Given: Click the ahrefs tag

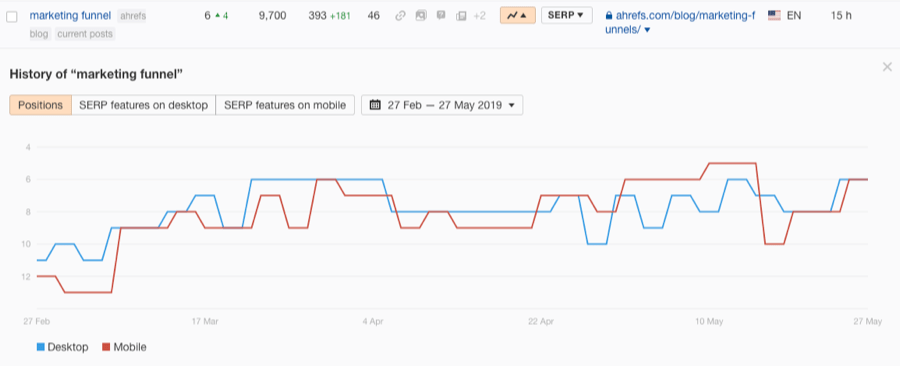Looking at the screenshot, I should (x=132, y=16).
